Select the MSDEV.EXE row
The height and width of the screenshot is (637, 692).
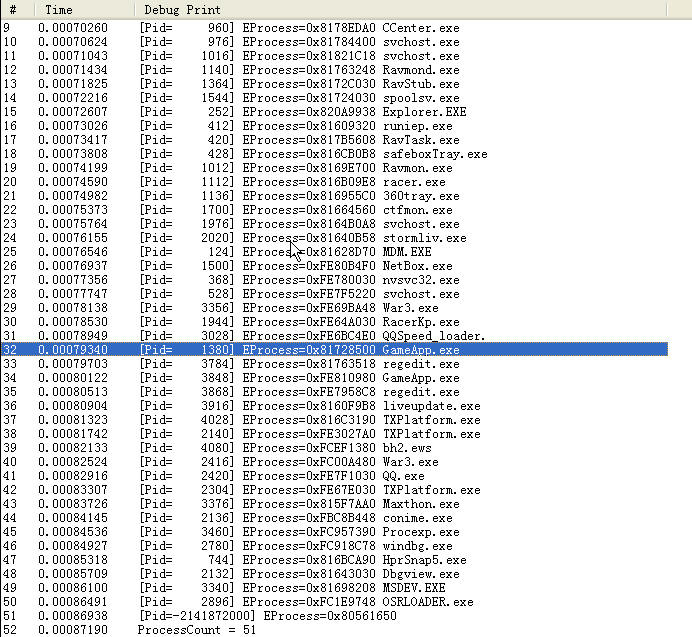click(335, 588)
